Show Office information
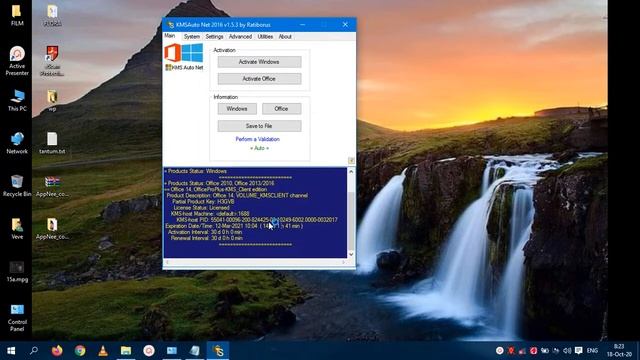 pyautogui.click(x=281, y=109)
